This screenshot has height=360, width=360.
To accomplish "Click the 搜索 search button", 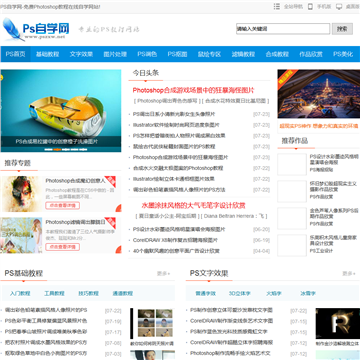I will pyautogui.click(x=342, y=29).
